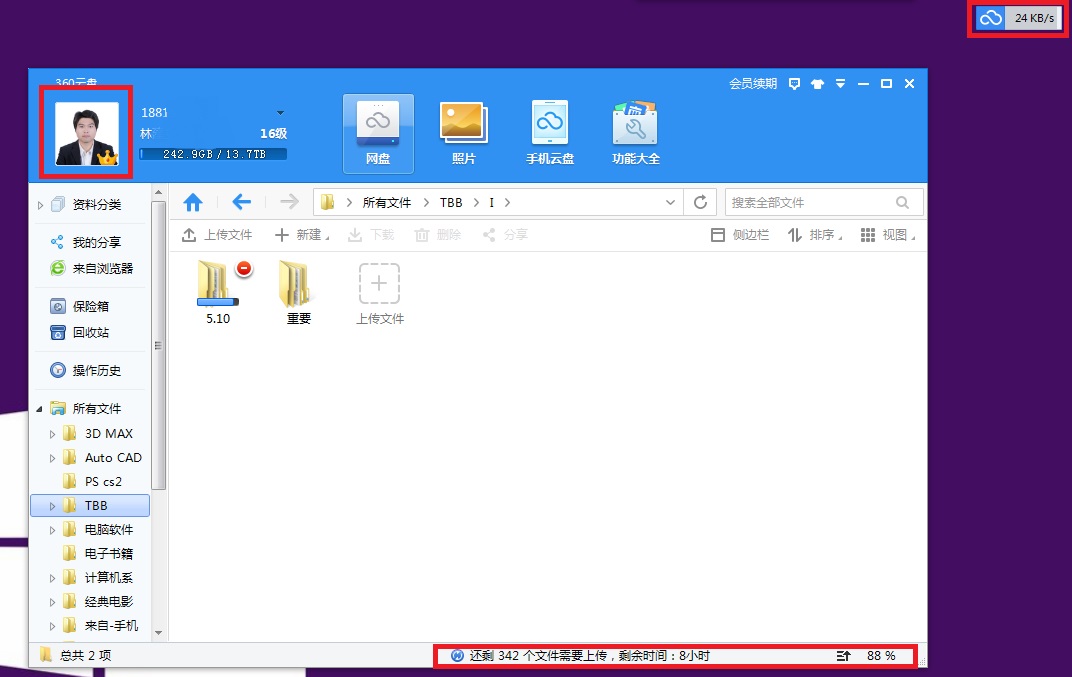
Task: Switch to the 照片 (Photos) section
Action: coord(463,130)
